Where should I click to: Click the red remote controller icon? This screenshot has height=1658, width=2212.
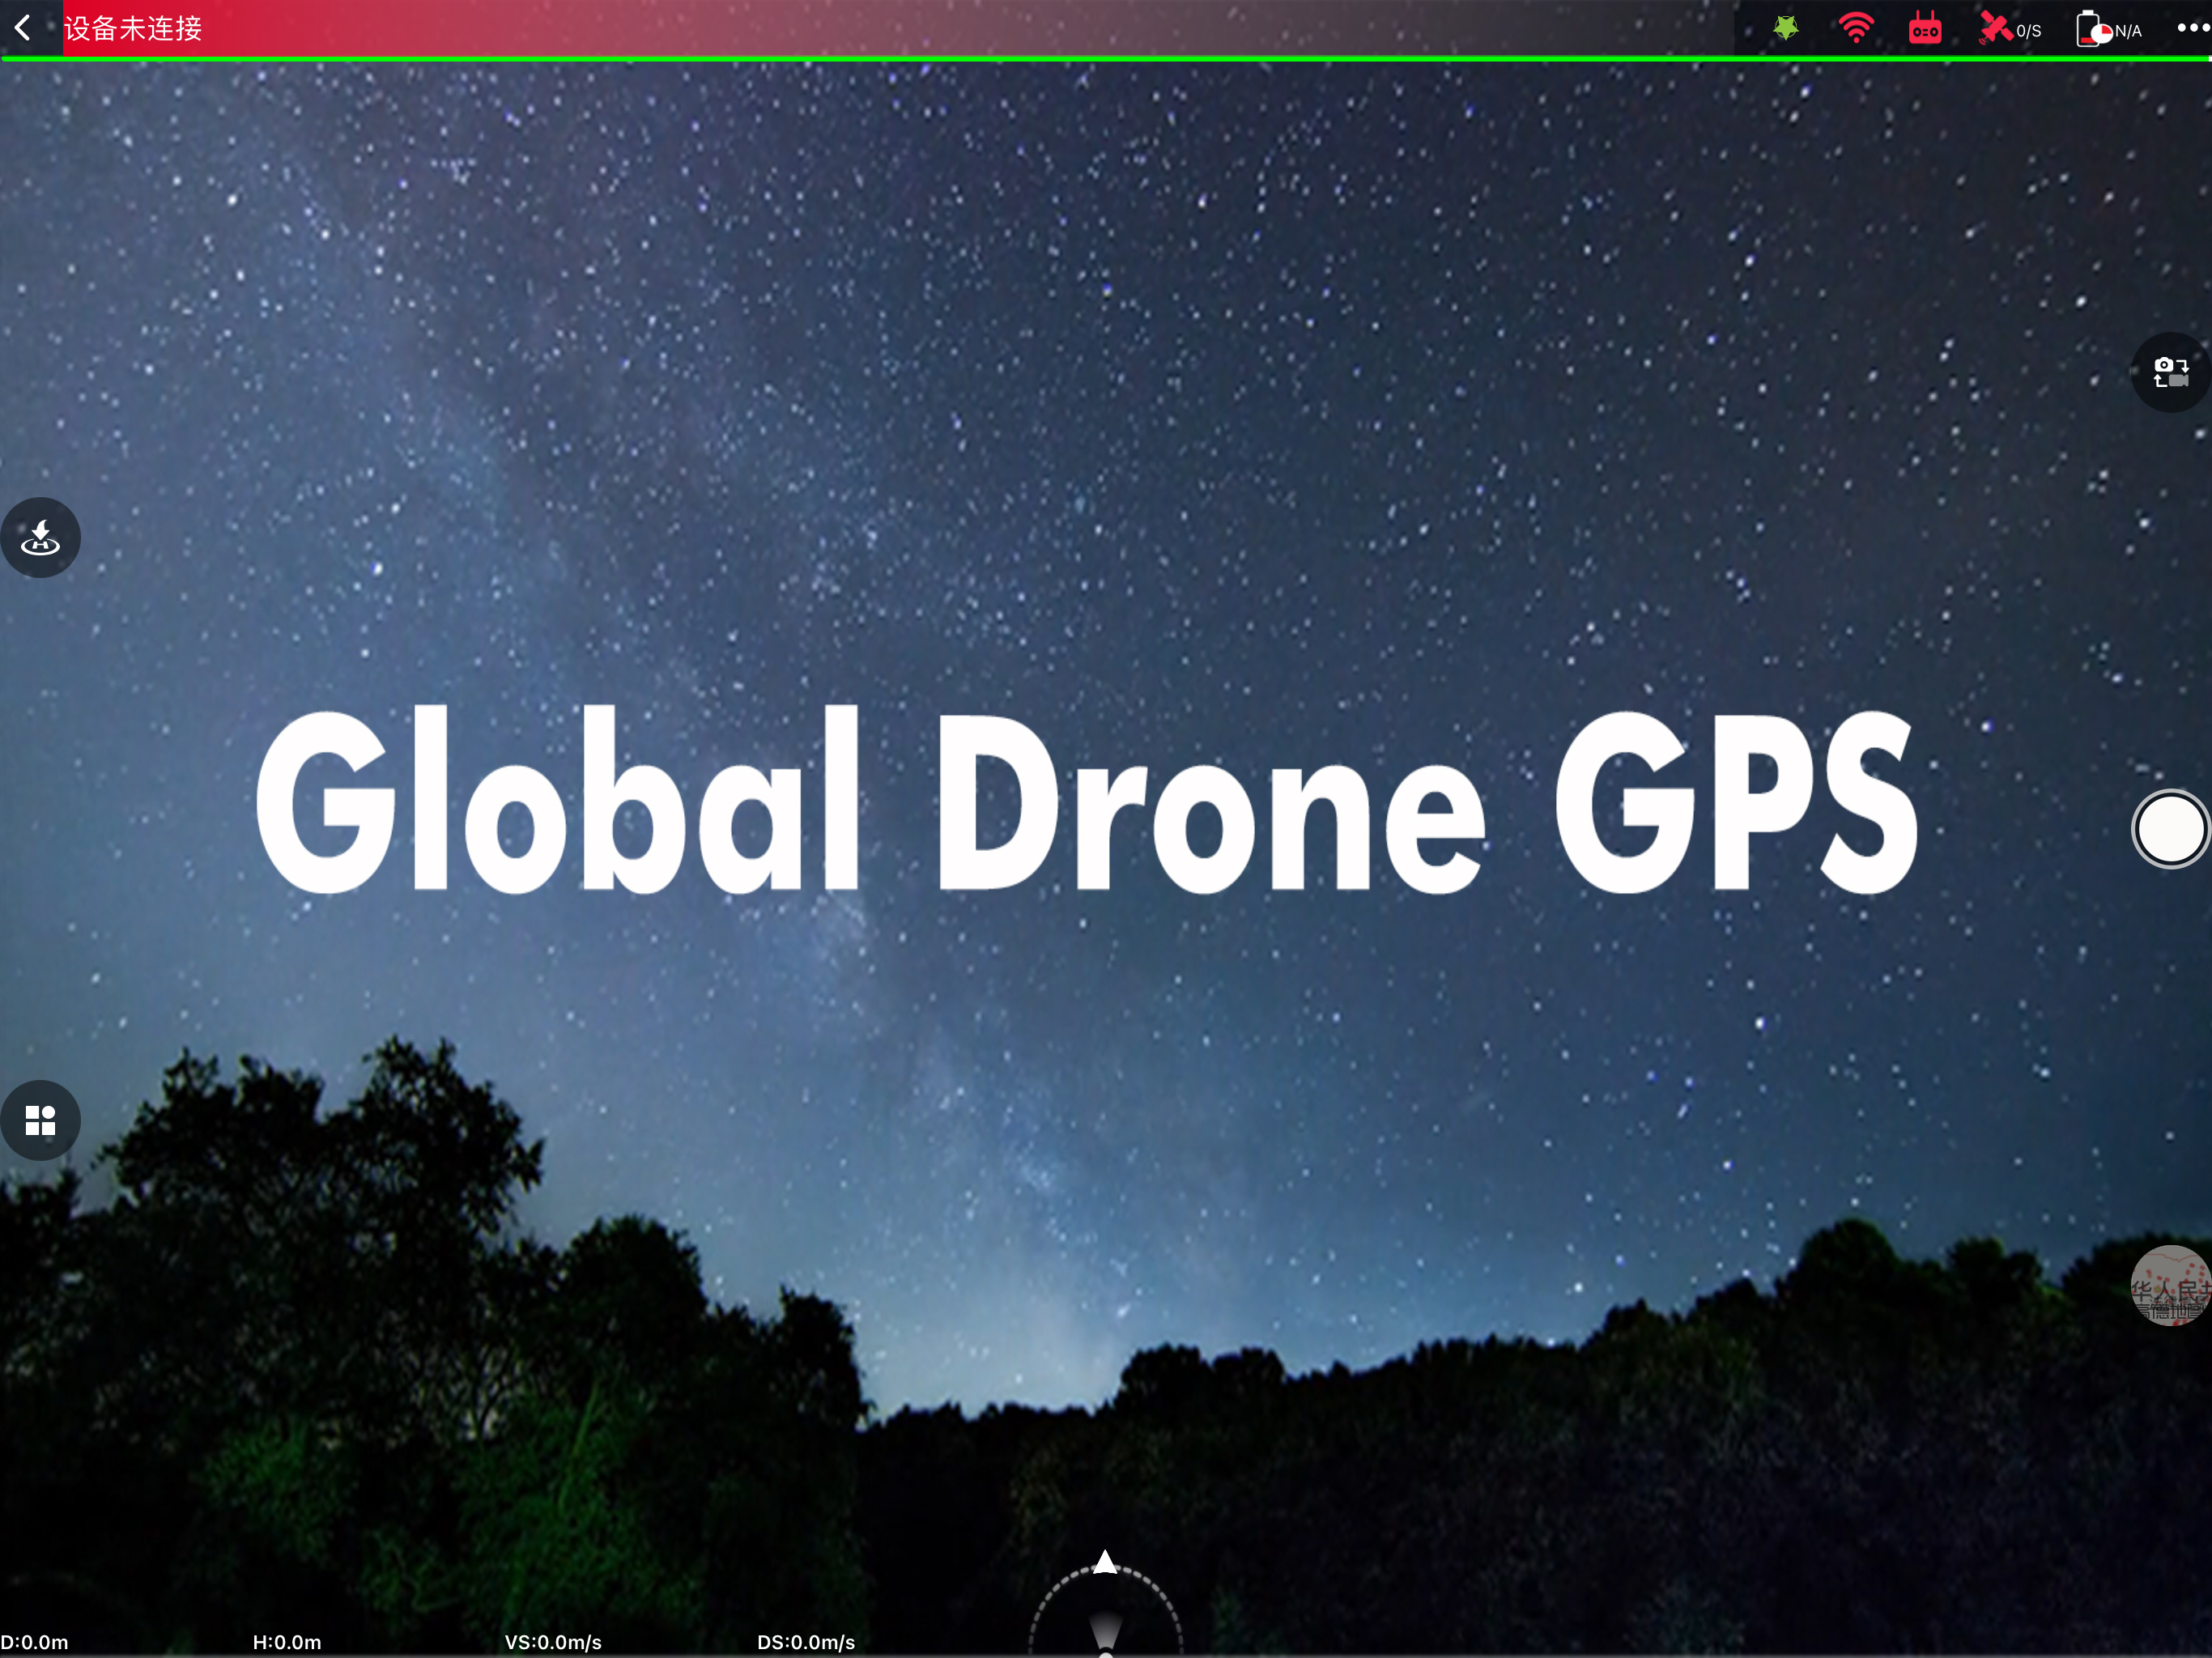click(x=1925, y=28)
